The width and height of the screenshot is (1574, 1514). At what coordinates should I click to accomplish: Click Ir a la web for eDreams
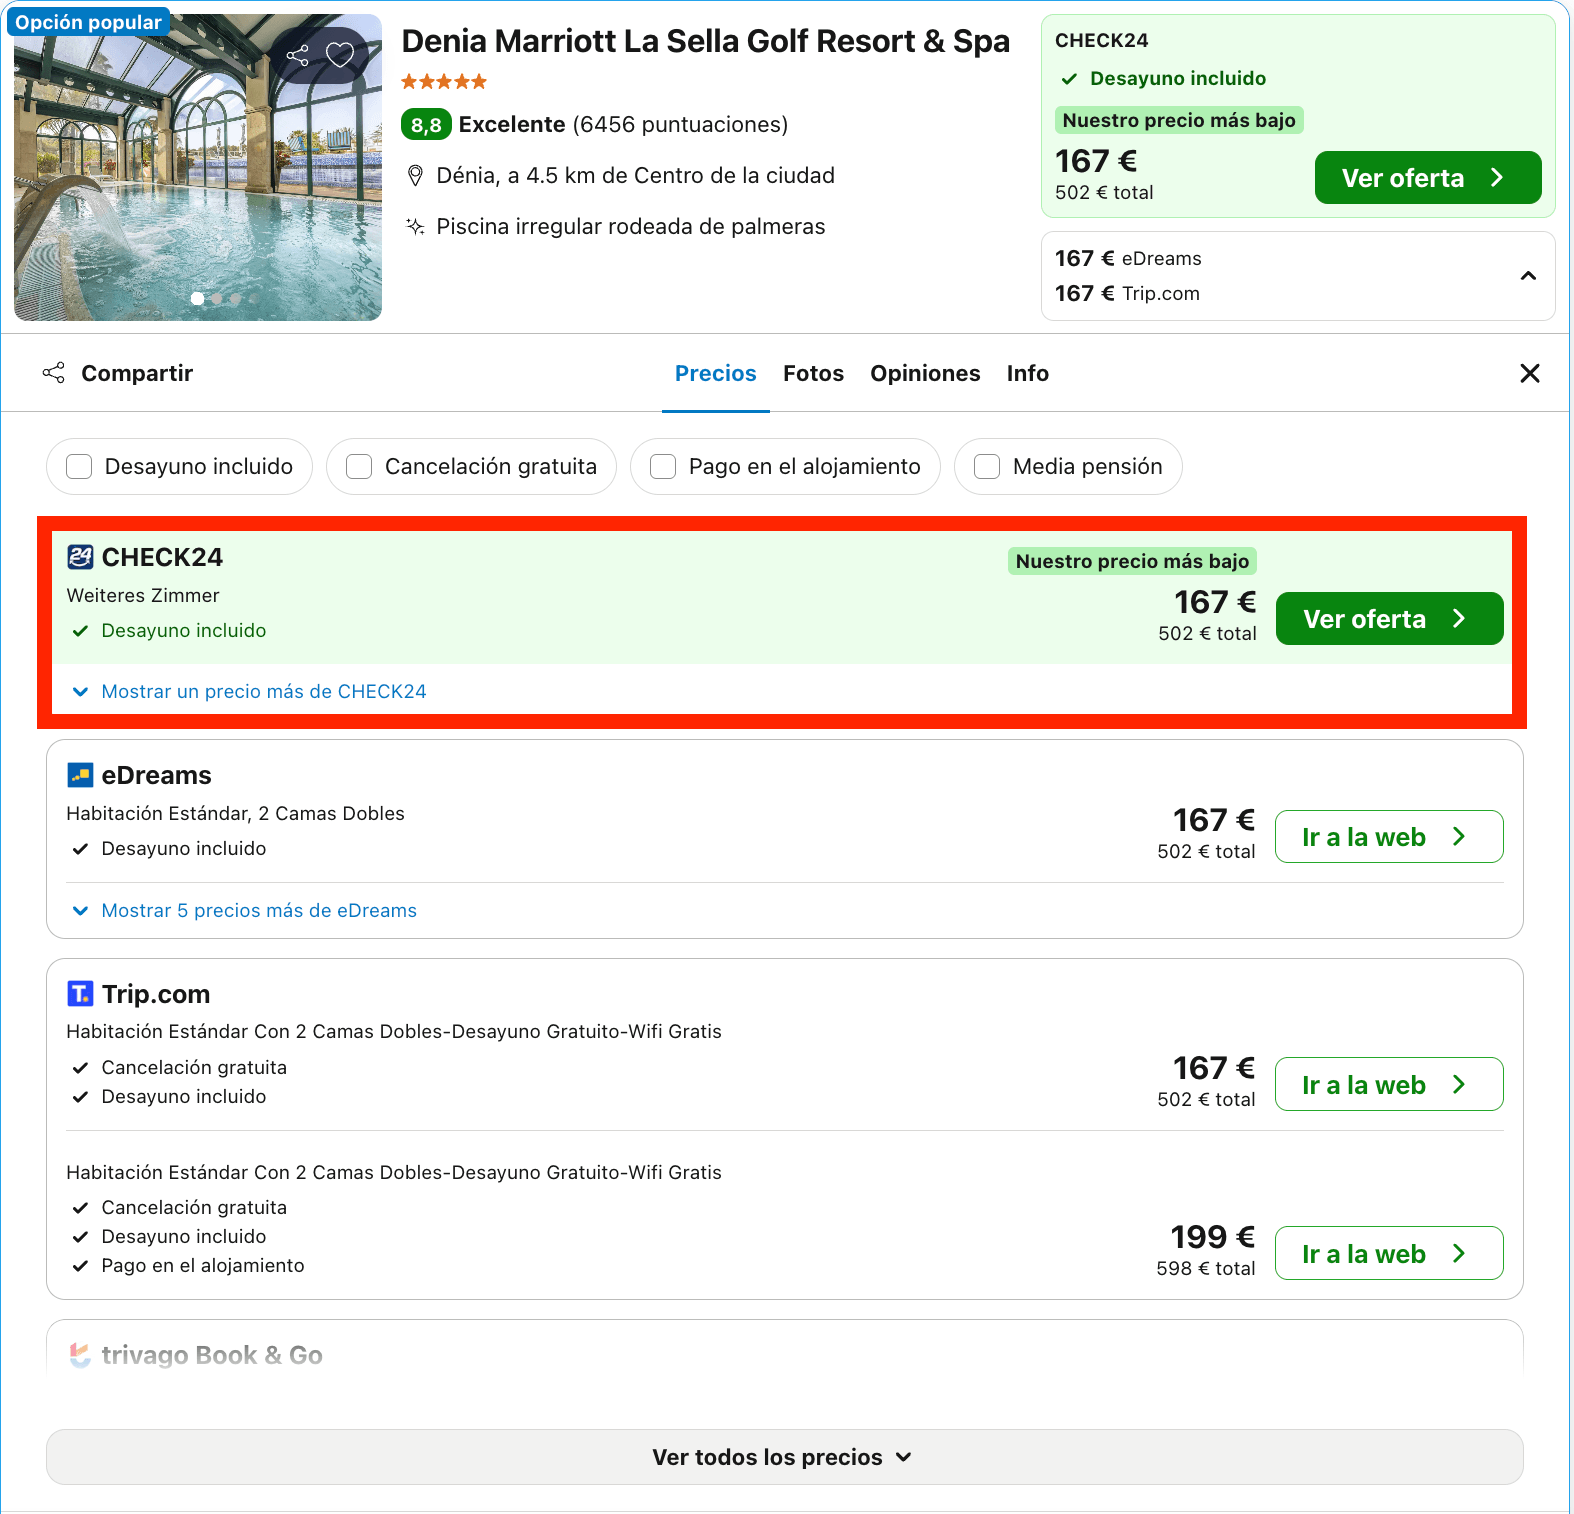1389,837
